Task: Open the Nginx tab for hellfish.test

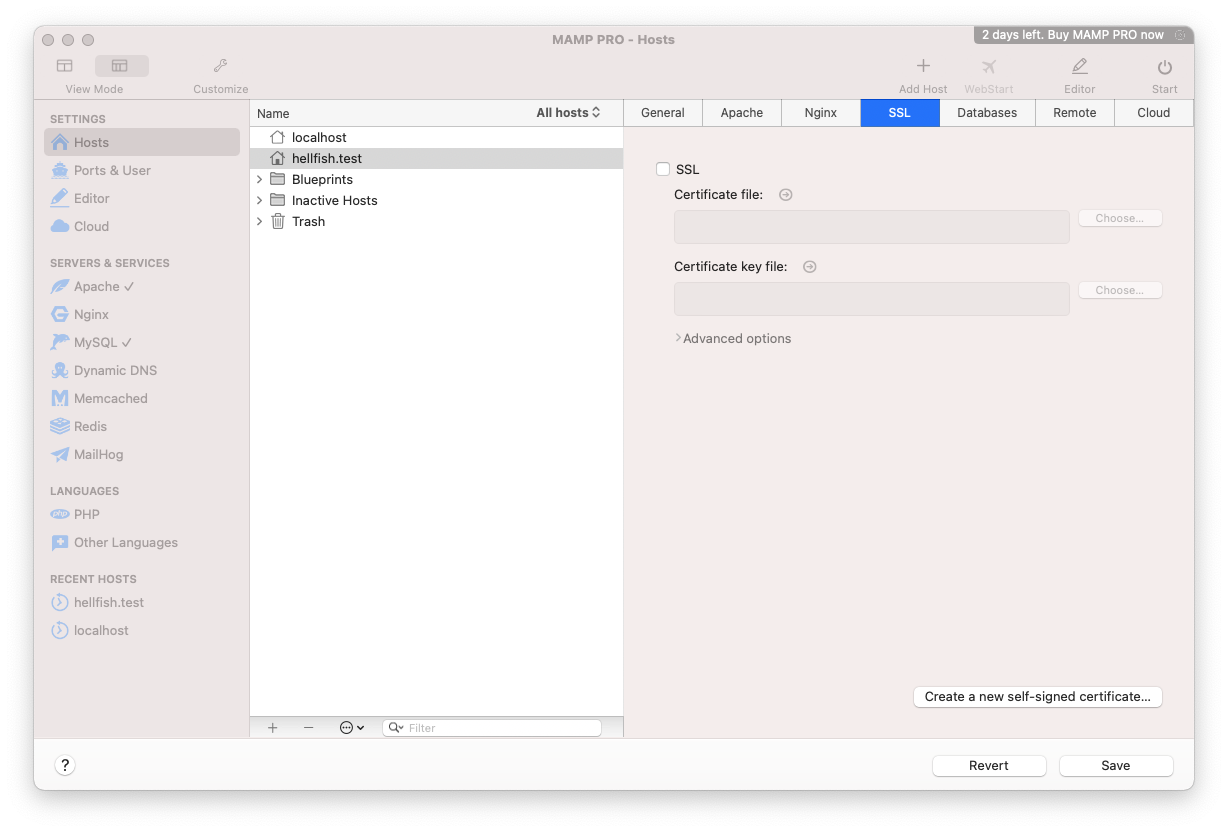Action: (820, 113)
